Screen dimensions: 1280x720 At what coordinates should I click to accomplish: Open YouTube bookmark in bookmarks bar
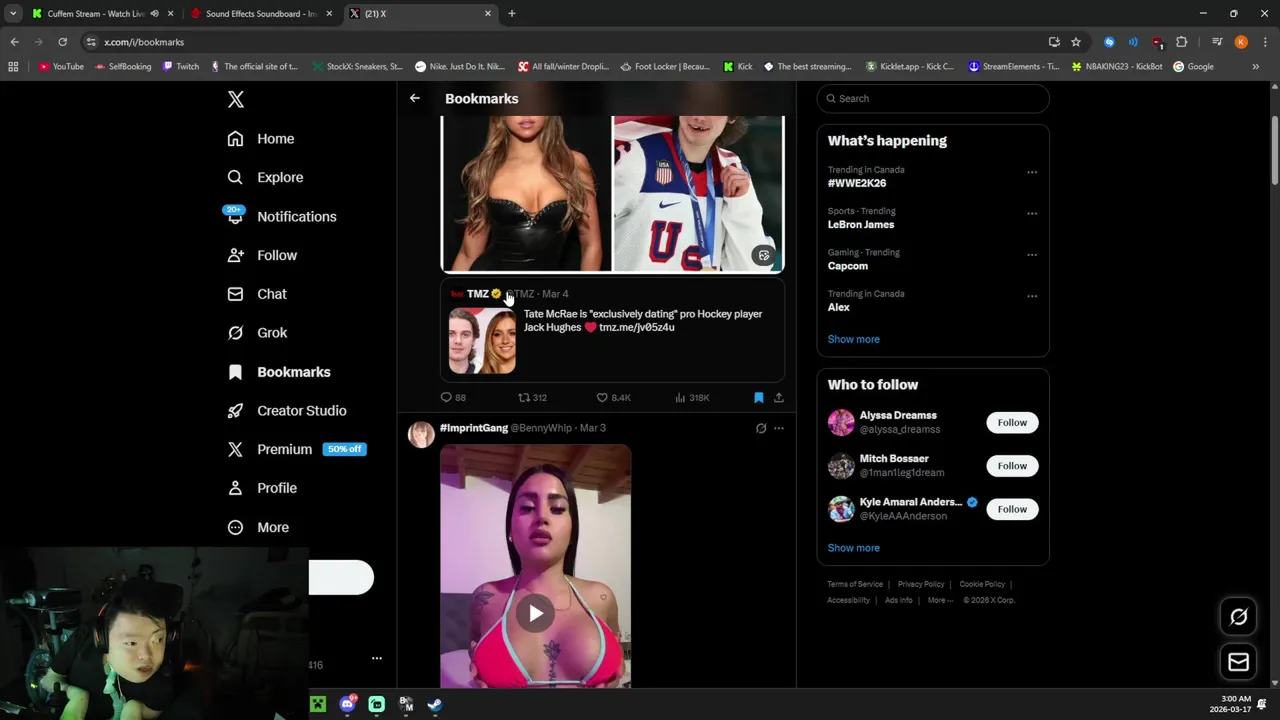pos(60,67)
